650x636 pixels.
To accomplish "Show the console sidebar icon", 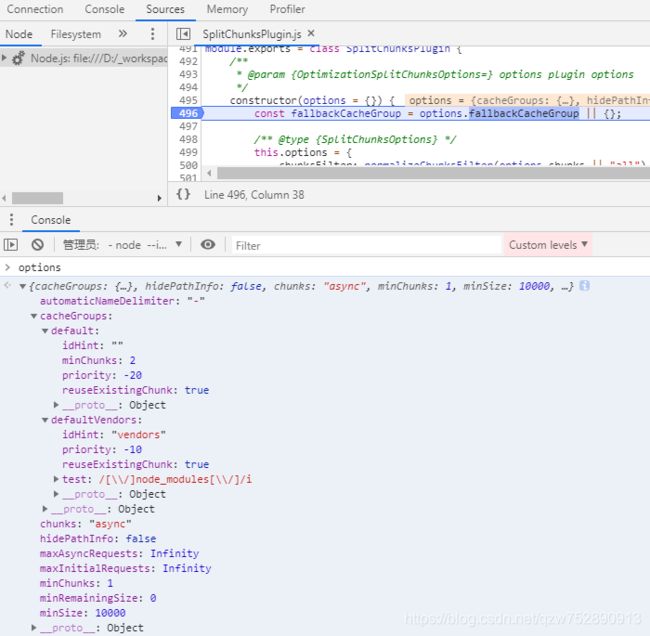I will coord(11,245).
